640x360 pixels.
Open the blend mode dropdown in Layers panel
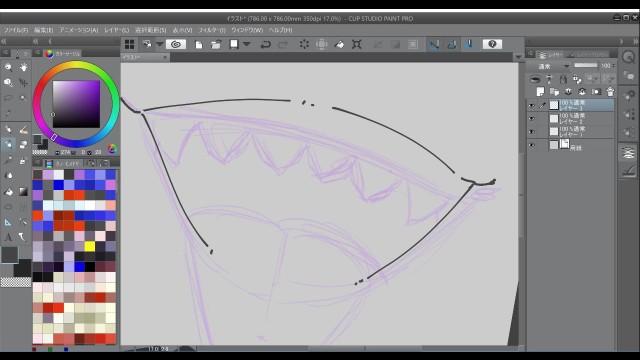pos(549,66)
